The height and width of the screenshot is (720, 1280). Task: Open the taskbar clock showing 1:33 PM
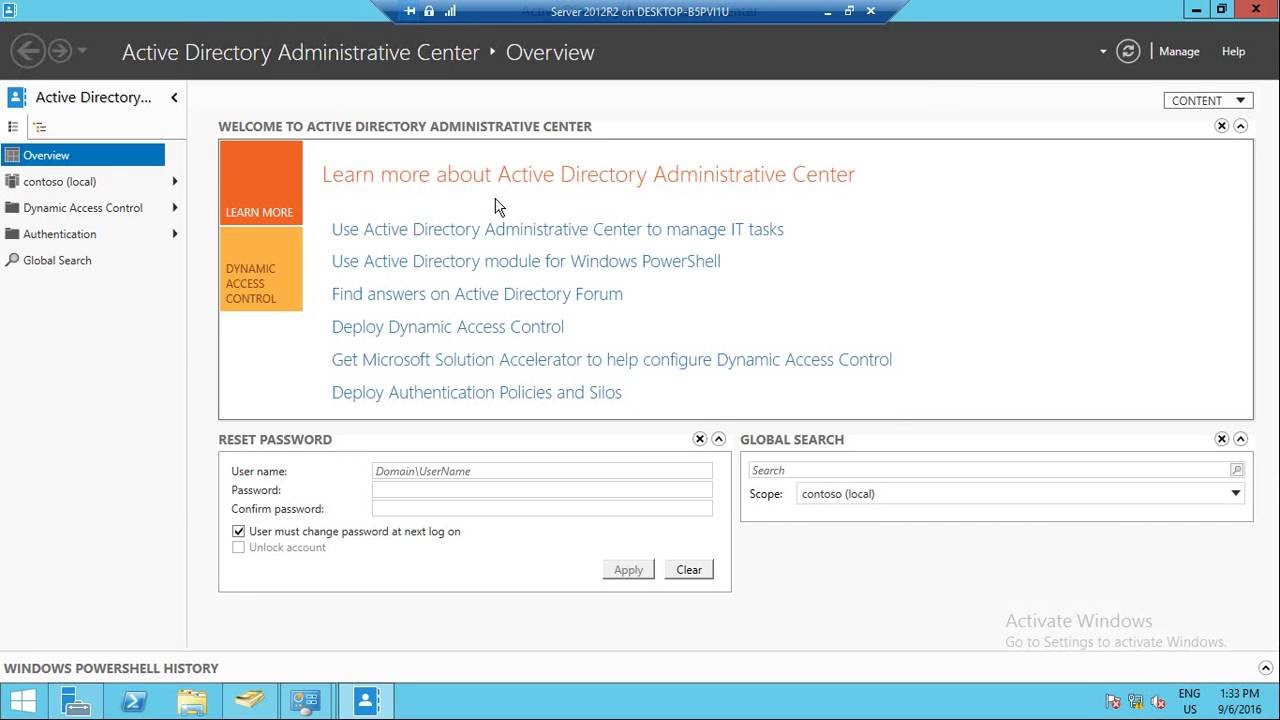1240,701
